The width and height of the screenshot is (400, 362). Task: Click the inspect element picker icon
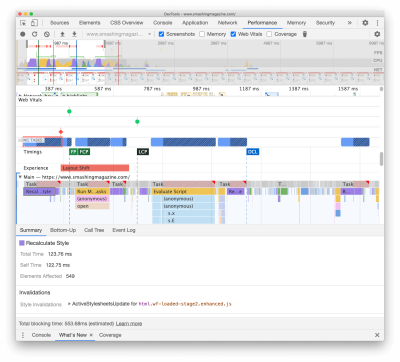(23, 23)
